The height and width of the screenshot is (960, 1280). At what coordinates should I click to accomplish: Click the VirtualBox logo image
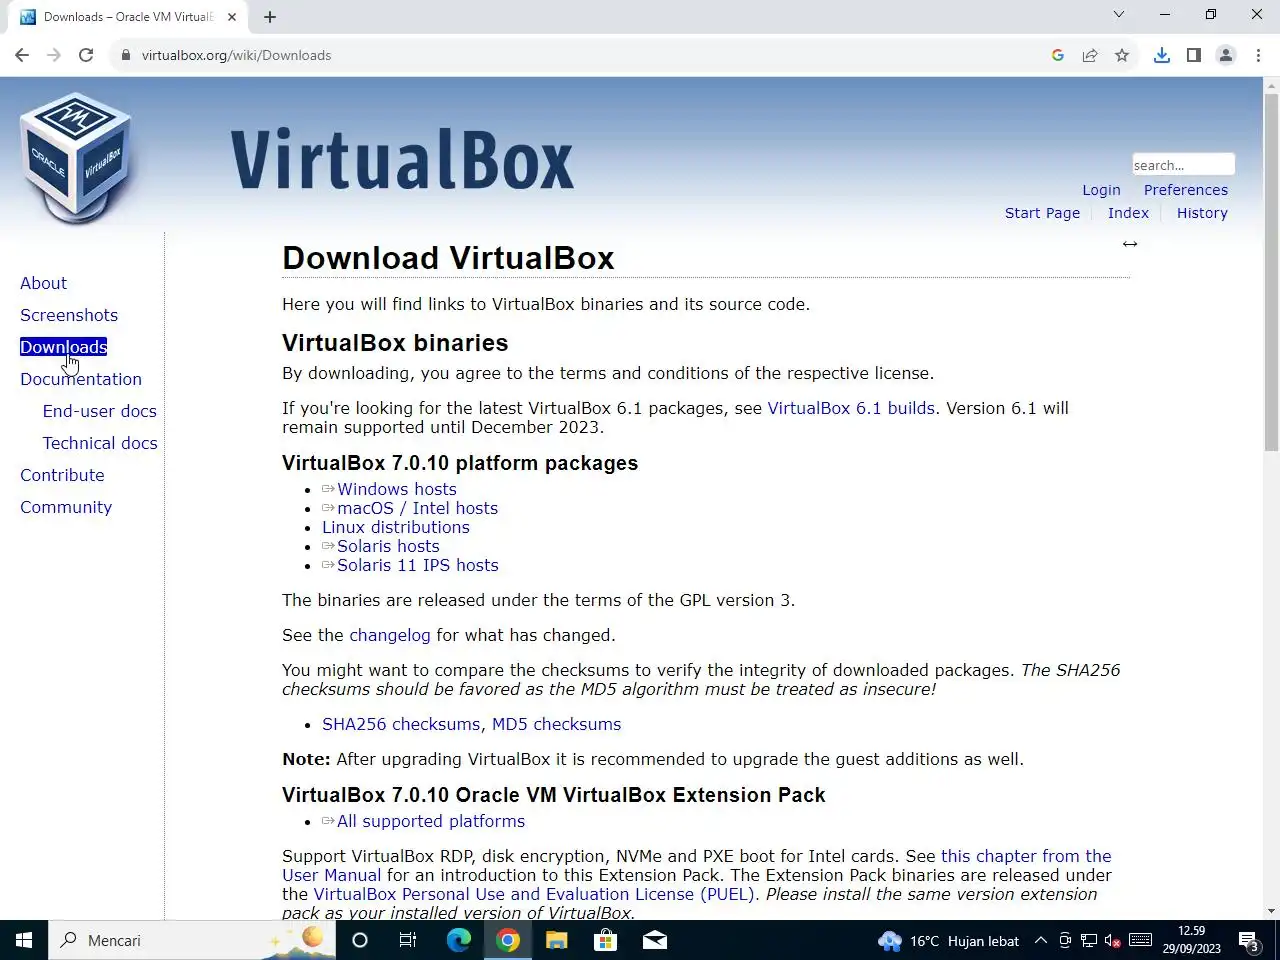76,158
